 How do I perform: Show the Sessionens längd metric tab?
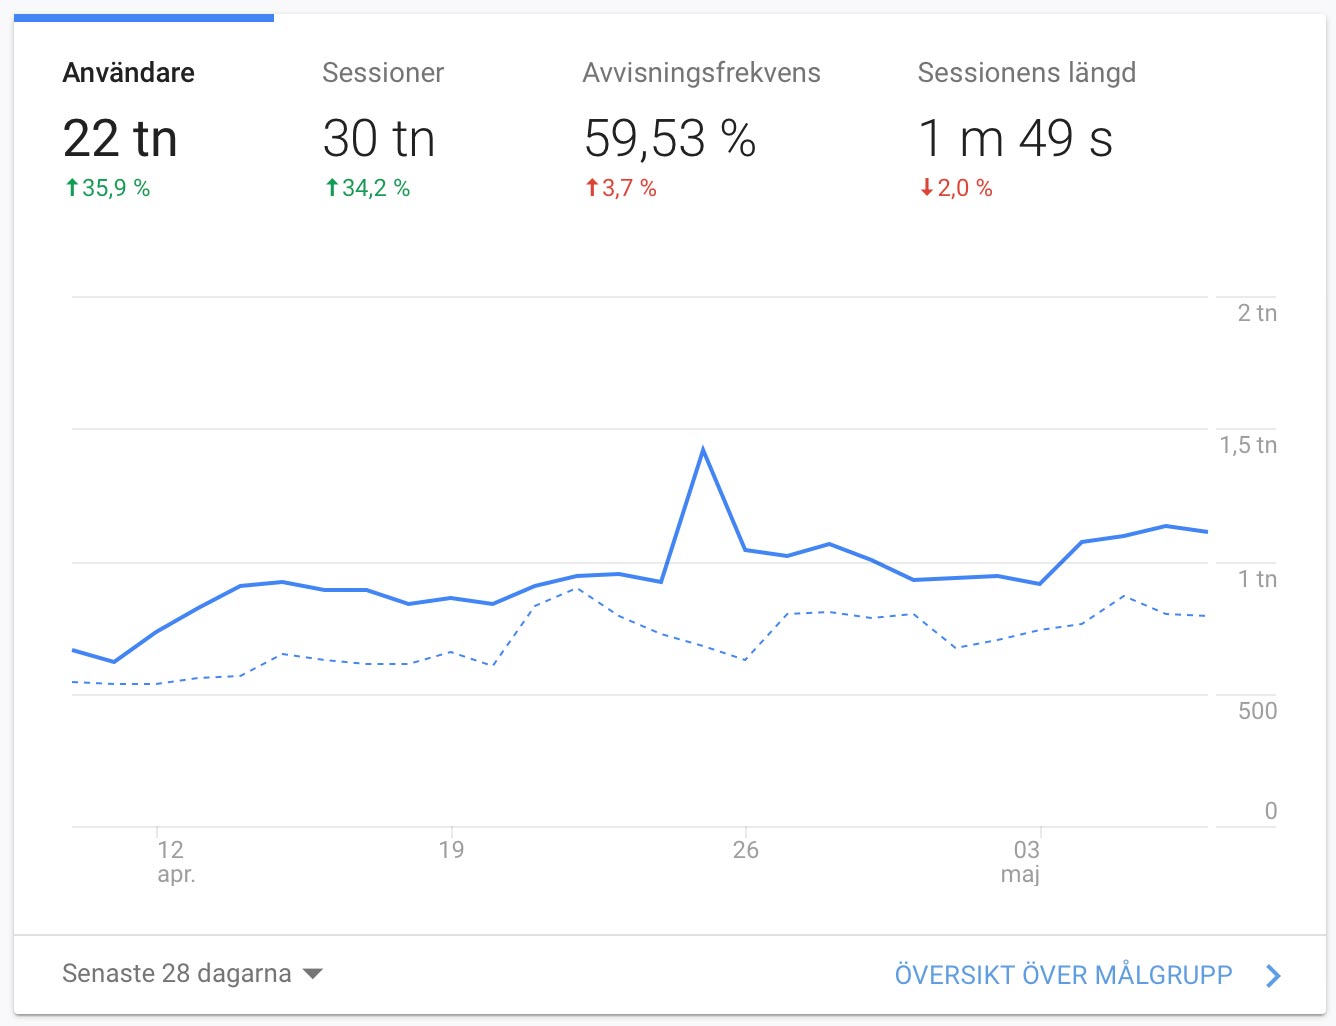[1026, 73]
